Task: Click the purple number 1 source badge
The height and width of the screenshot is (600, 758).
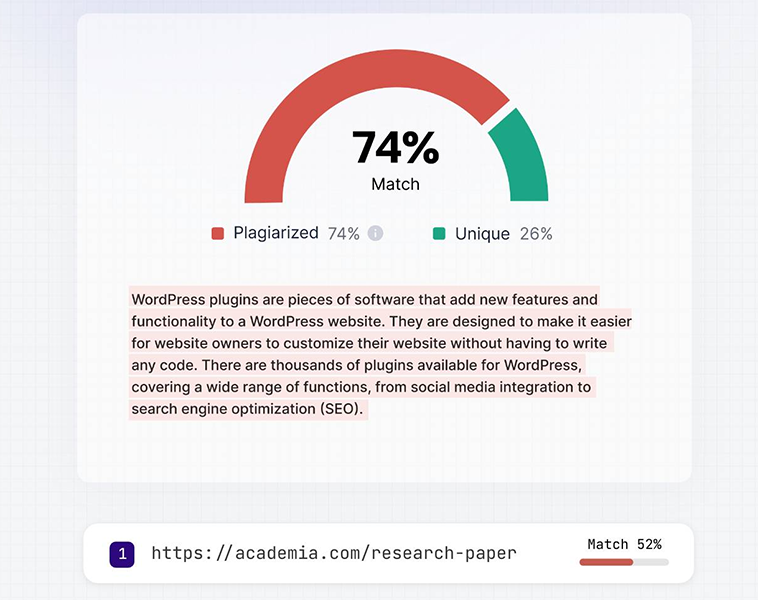Action: pos(122,553)
